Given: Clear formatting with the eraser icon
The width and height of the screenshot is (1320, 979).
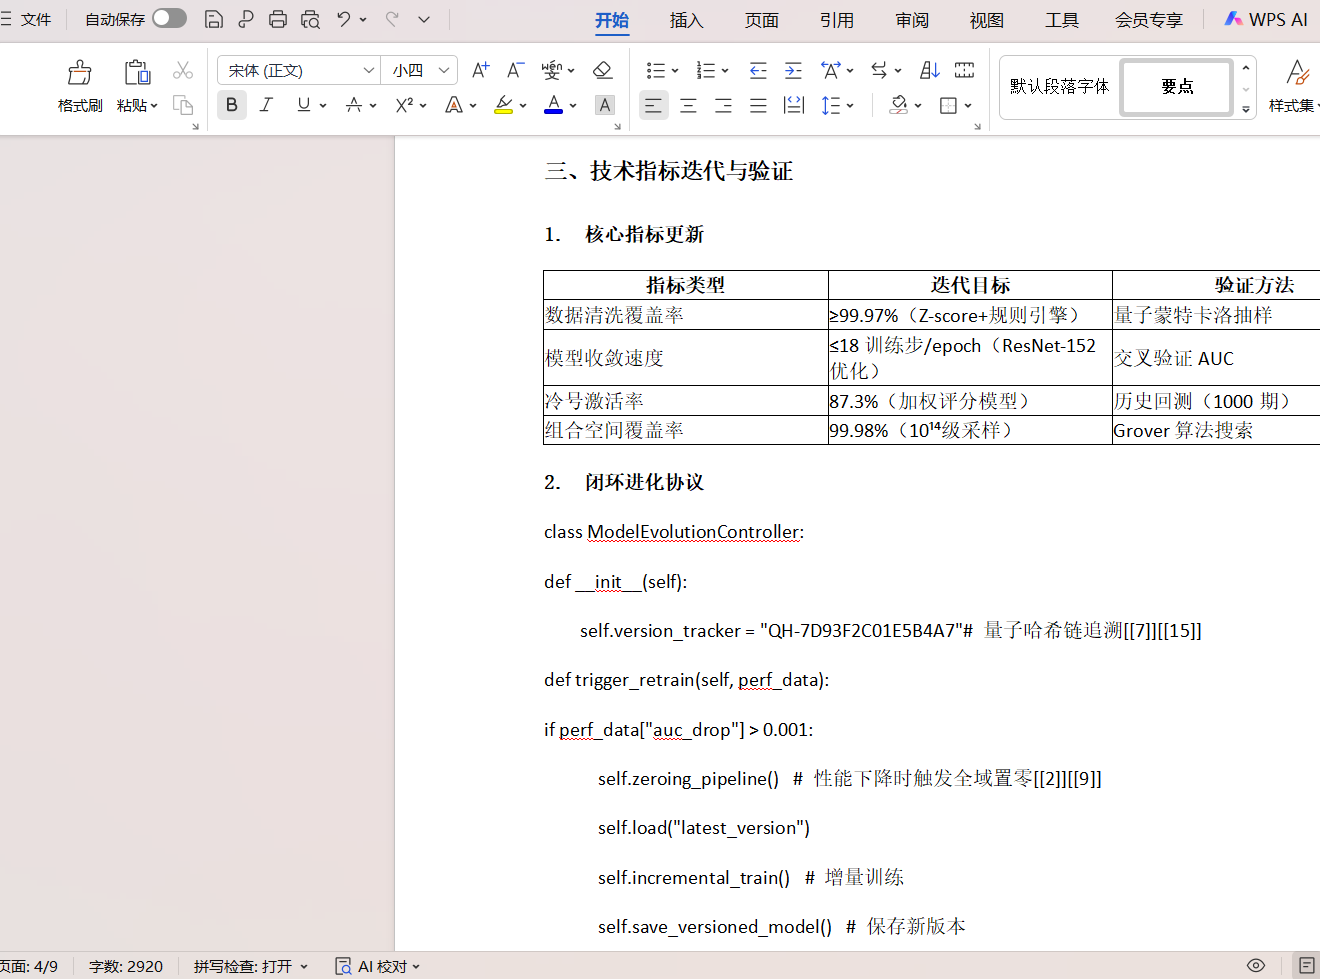Looking at the screenshot, I should coord(602,70).
